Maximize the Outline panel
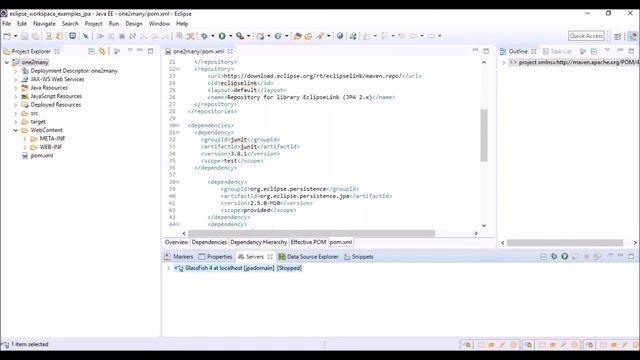 pos(631,51)
